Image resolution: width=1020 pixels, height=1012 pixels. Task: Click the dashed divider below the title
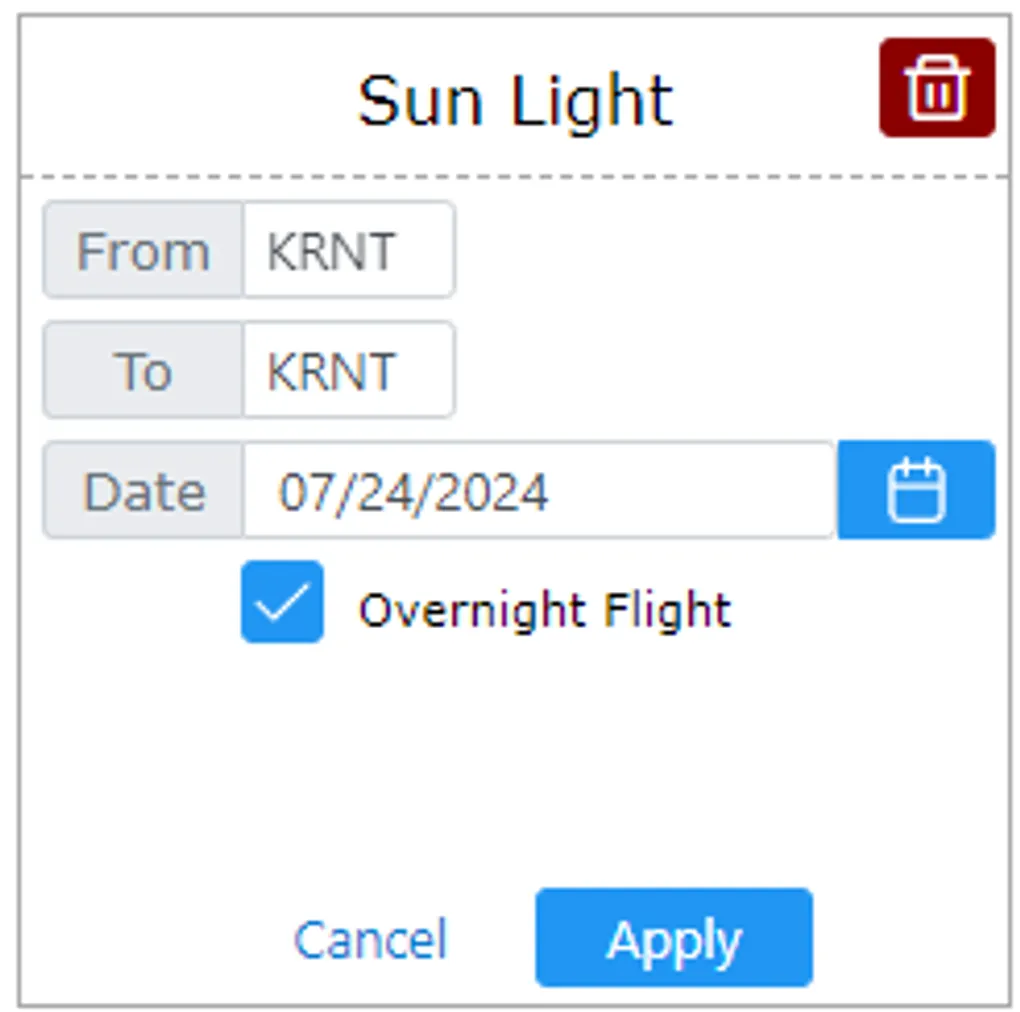tap(515, 177)
